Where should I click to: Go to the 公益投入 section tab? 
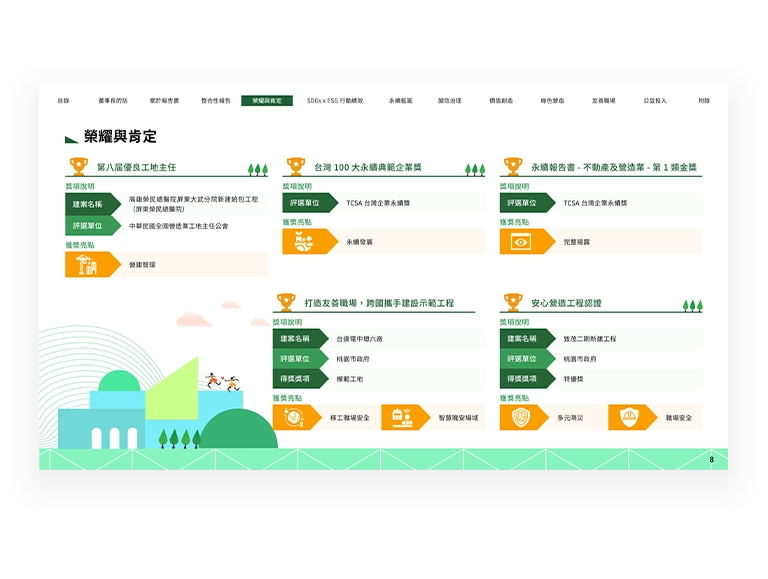(x=655, y=100)
